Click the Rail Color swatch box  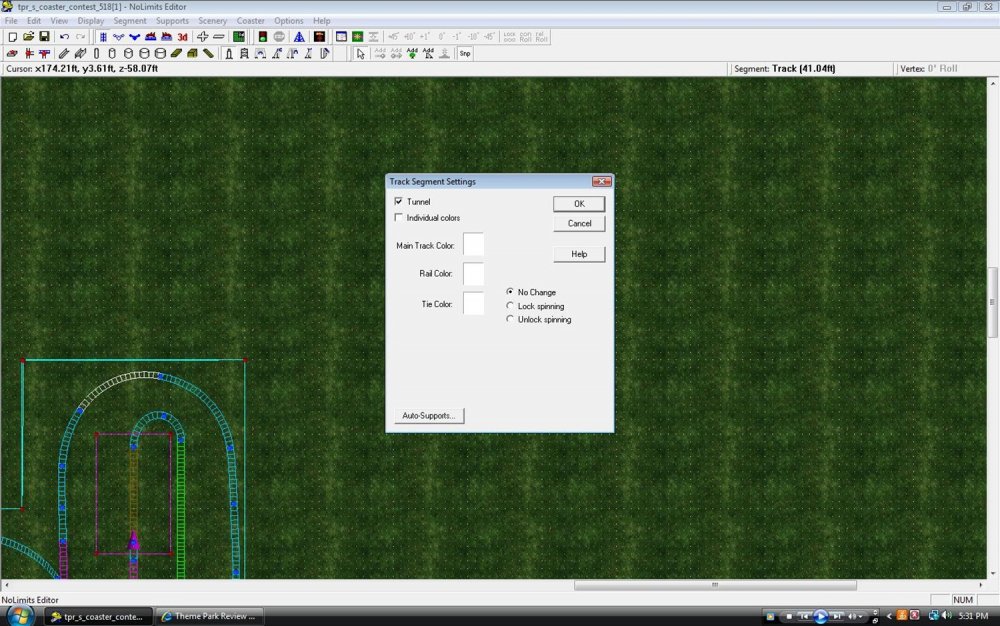pos(473,274)
